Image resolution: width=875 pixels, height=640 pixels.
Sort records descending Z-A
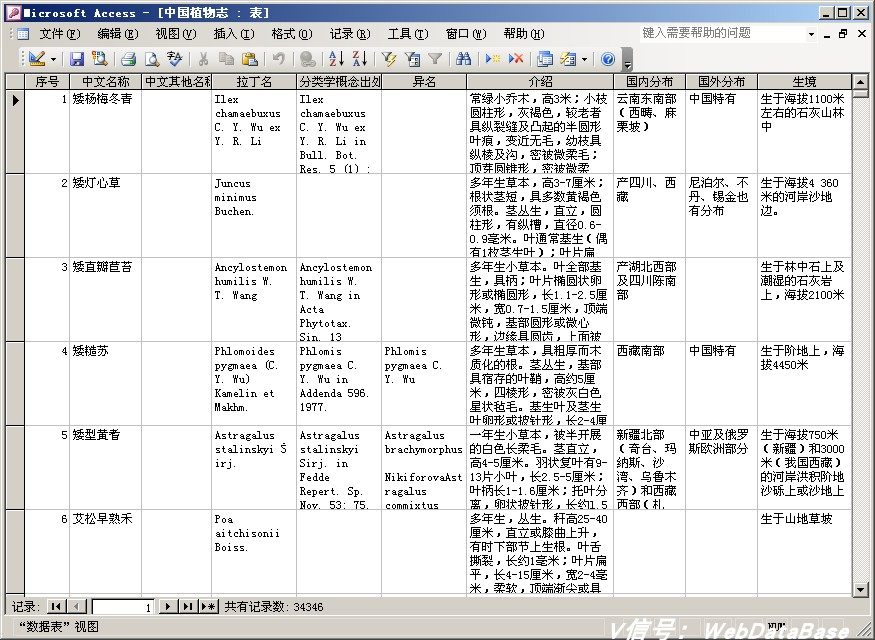360,59
